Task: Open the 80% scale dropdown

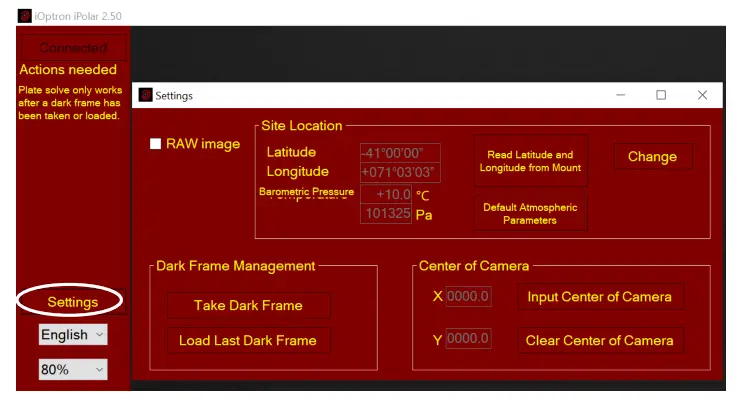Action: pos(73,369)
